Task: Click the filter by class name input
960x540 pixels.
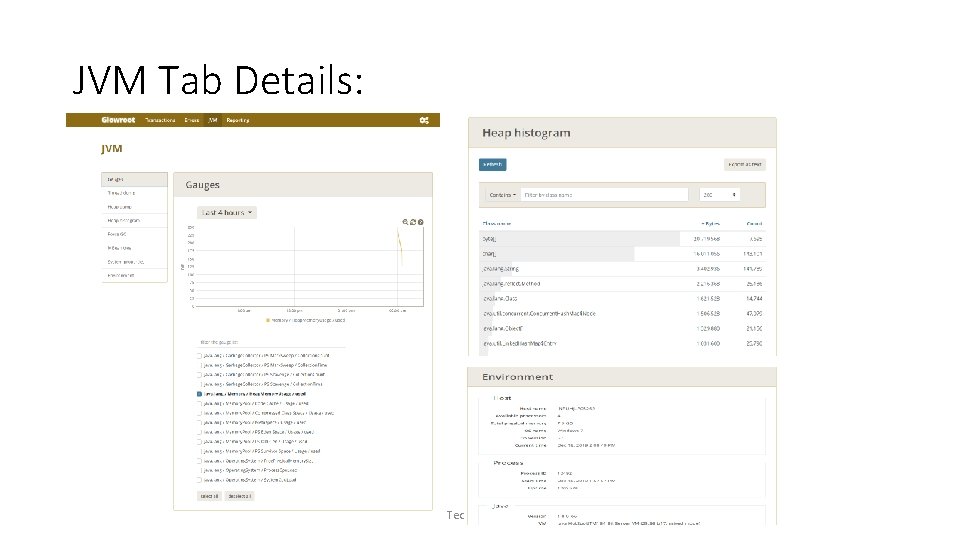Action: coord(604,195)
